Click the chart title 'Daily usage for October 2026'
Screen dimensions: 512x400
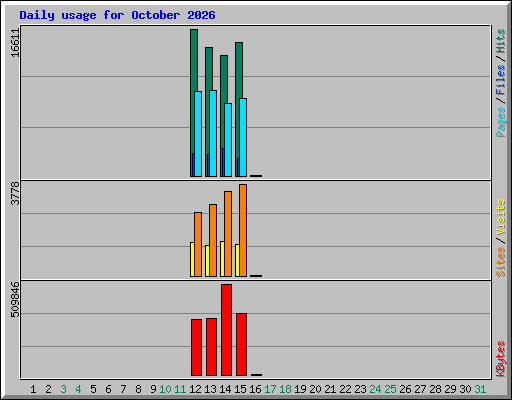(117, 15)
